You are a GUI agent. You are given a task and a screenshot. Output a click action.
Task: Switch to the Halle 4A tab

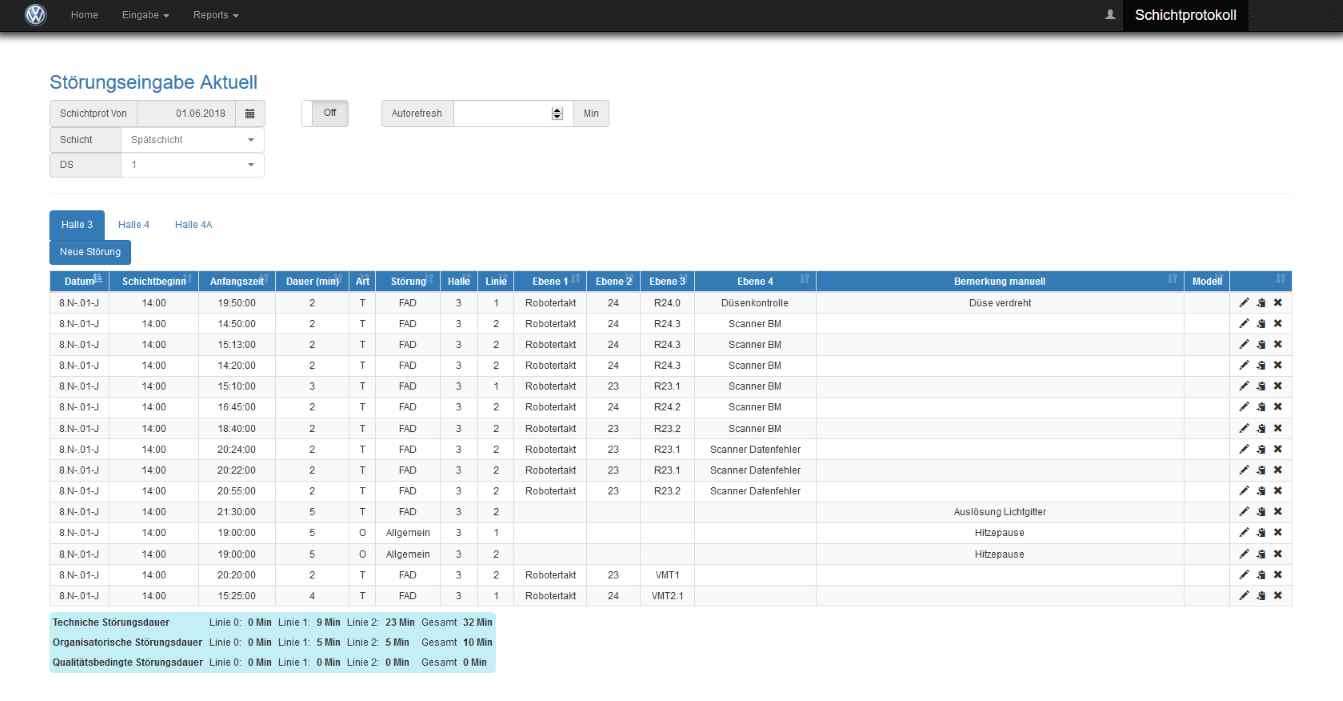(x=193, y=225)
